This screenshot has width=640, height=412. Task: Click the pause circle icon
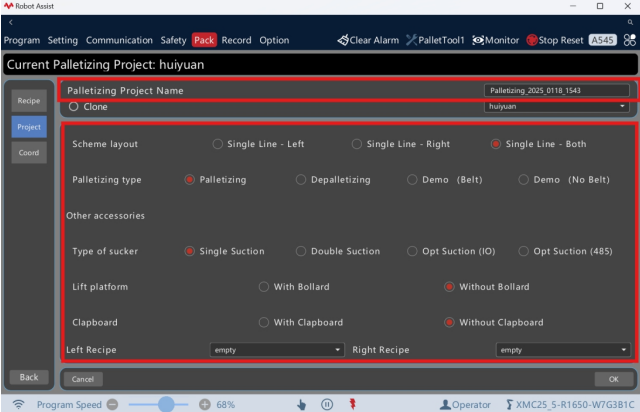tap(327, 405)
